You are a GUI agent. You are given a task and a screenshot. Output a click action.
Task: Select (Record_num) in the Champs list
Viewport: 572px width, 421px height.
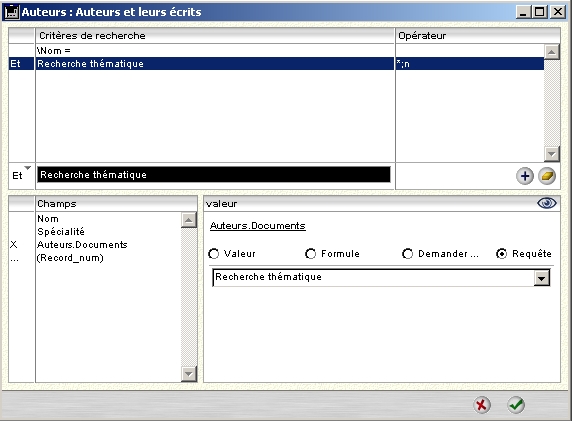pyautogui.click(x=70, y=258)
